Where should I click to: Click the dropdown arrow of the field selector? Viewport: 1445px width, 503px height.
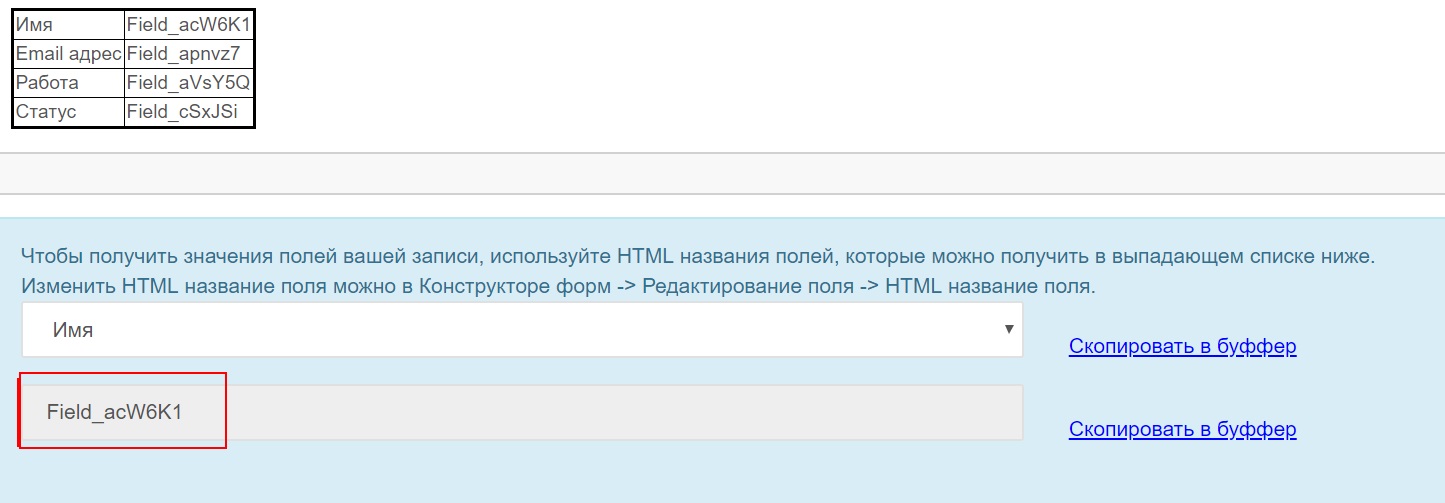coord(1010,329)
